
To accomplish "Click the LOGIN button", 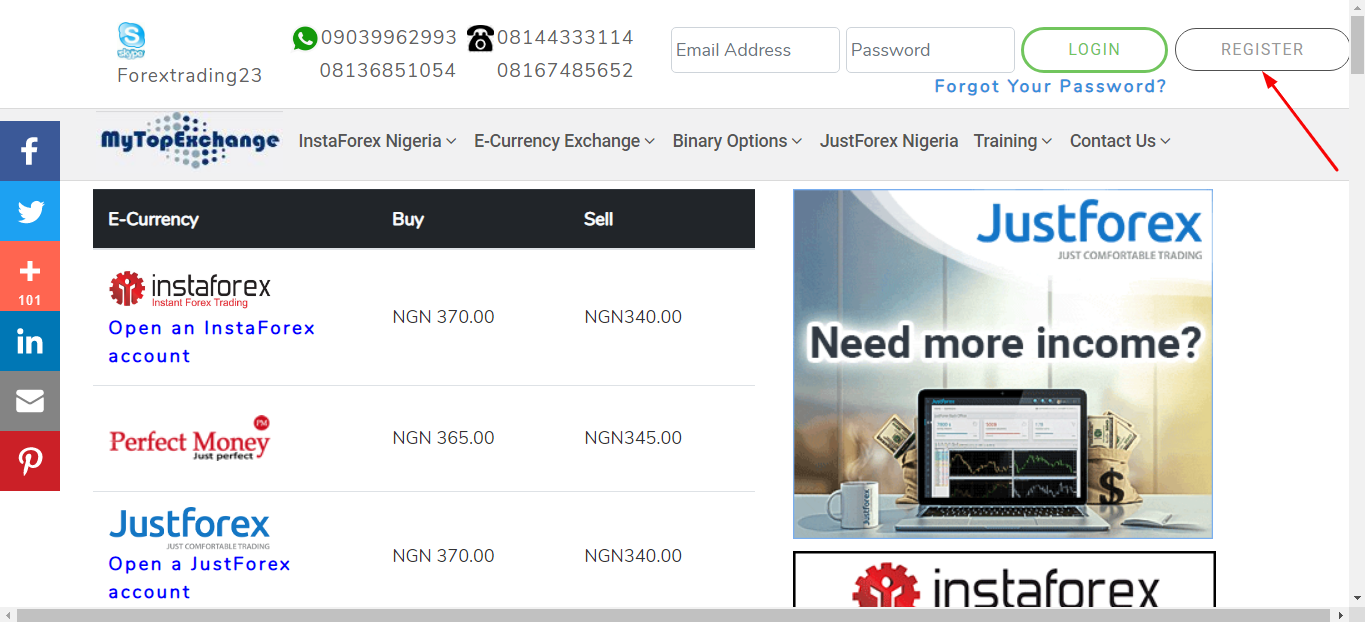I will click(1094, 50).
